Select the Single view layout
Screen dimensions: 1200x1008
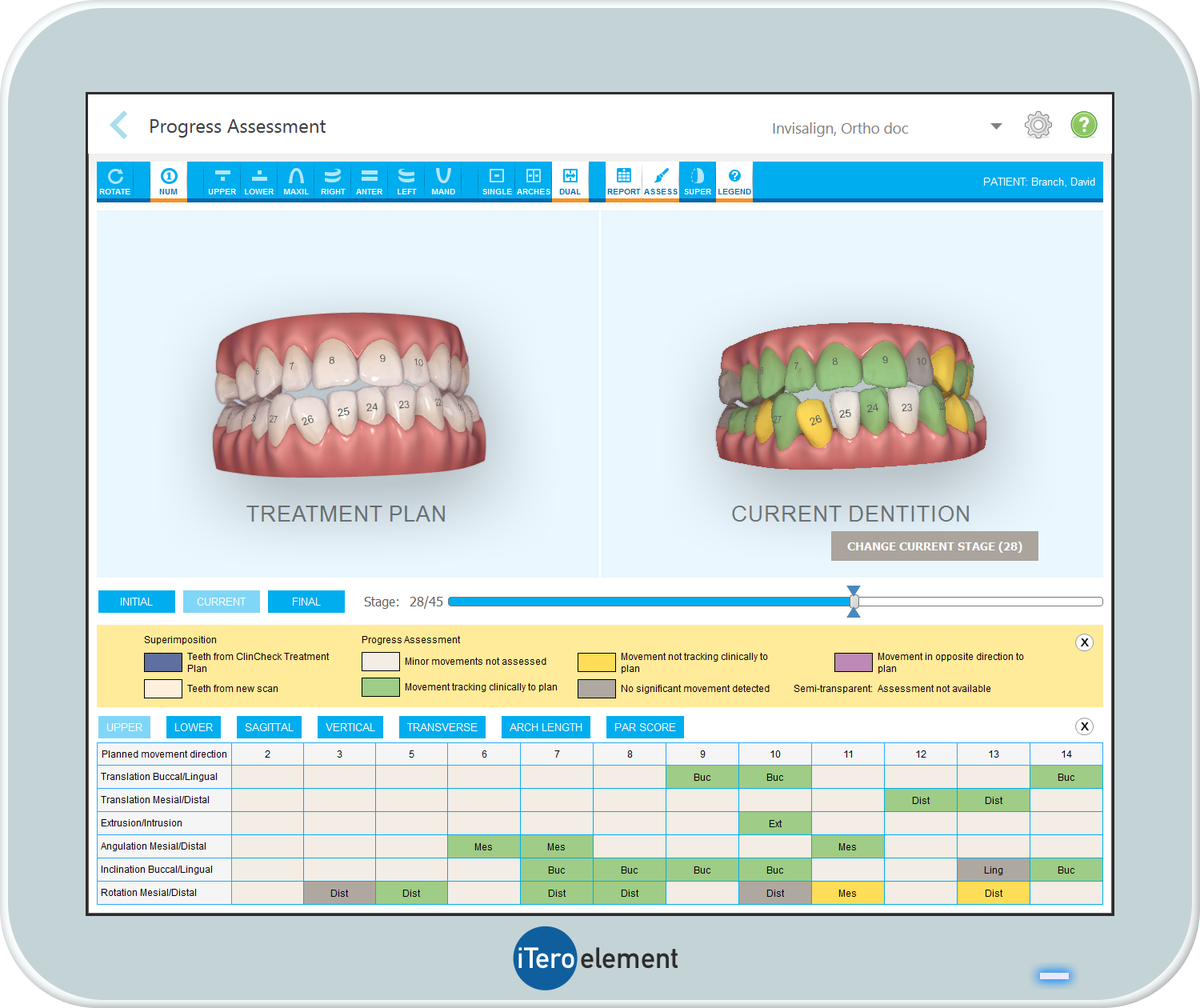(496, 181)
